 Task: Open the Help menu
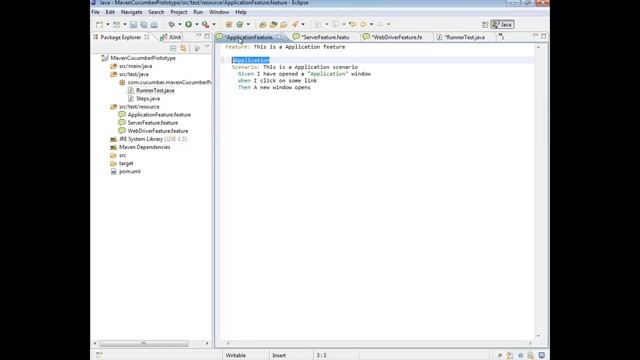point(241,12)
